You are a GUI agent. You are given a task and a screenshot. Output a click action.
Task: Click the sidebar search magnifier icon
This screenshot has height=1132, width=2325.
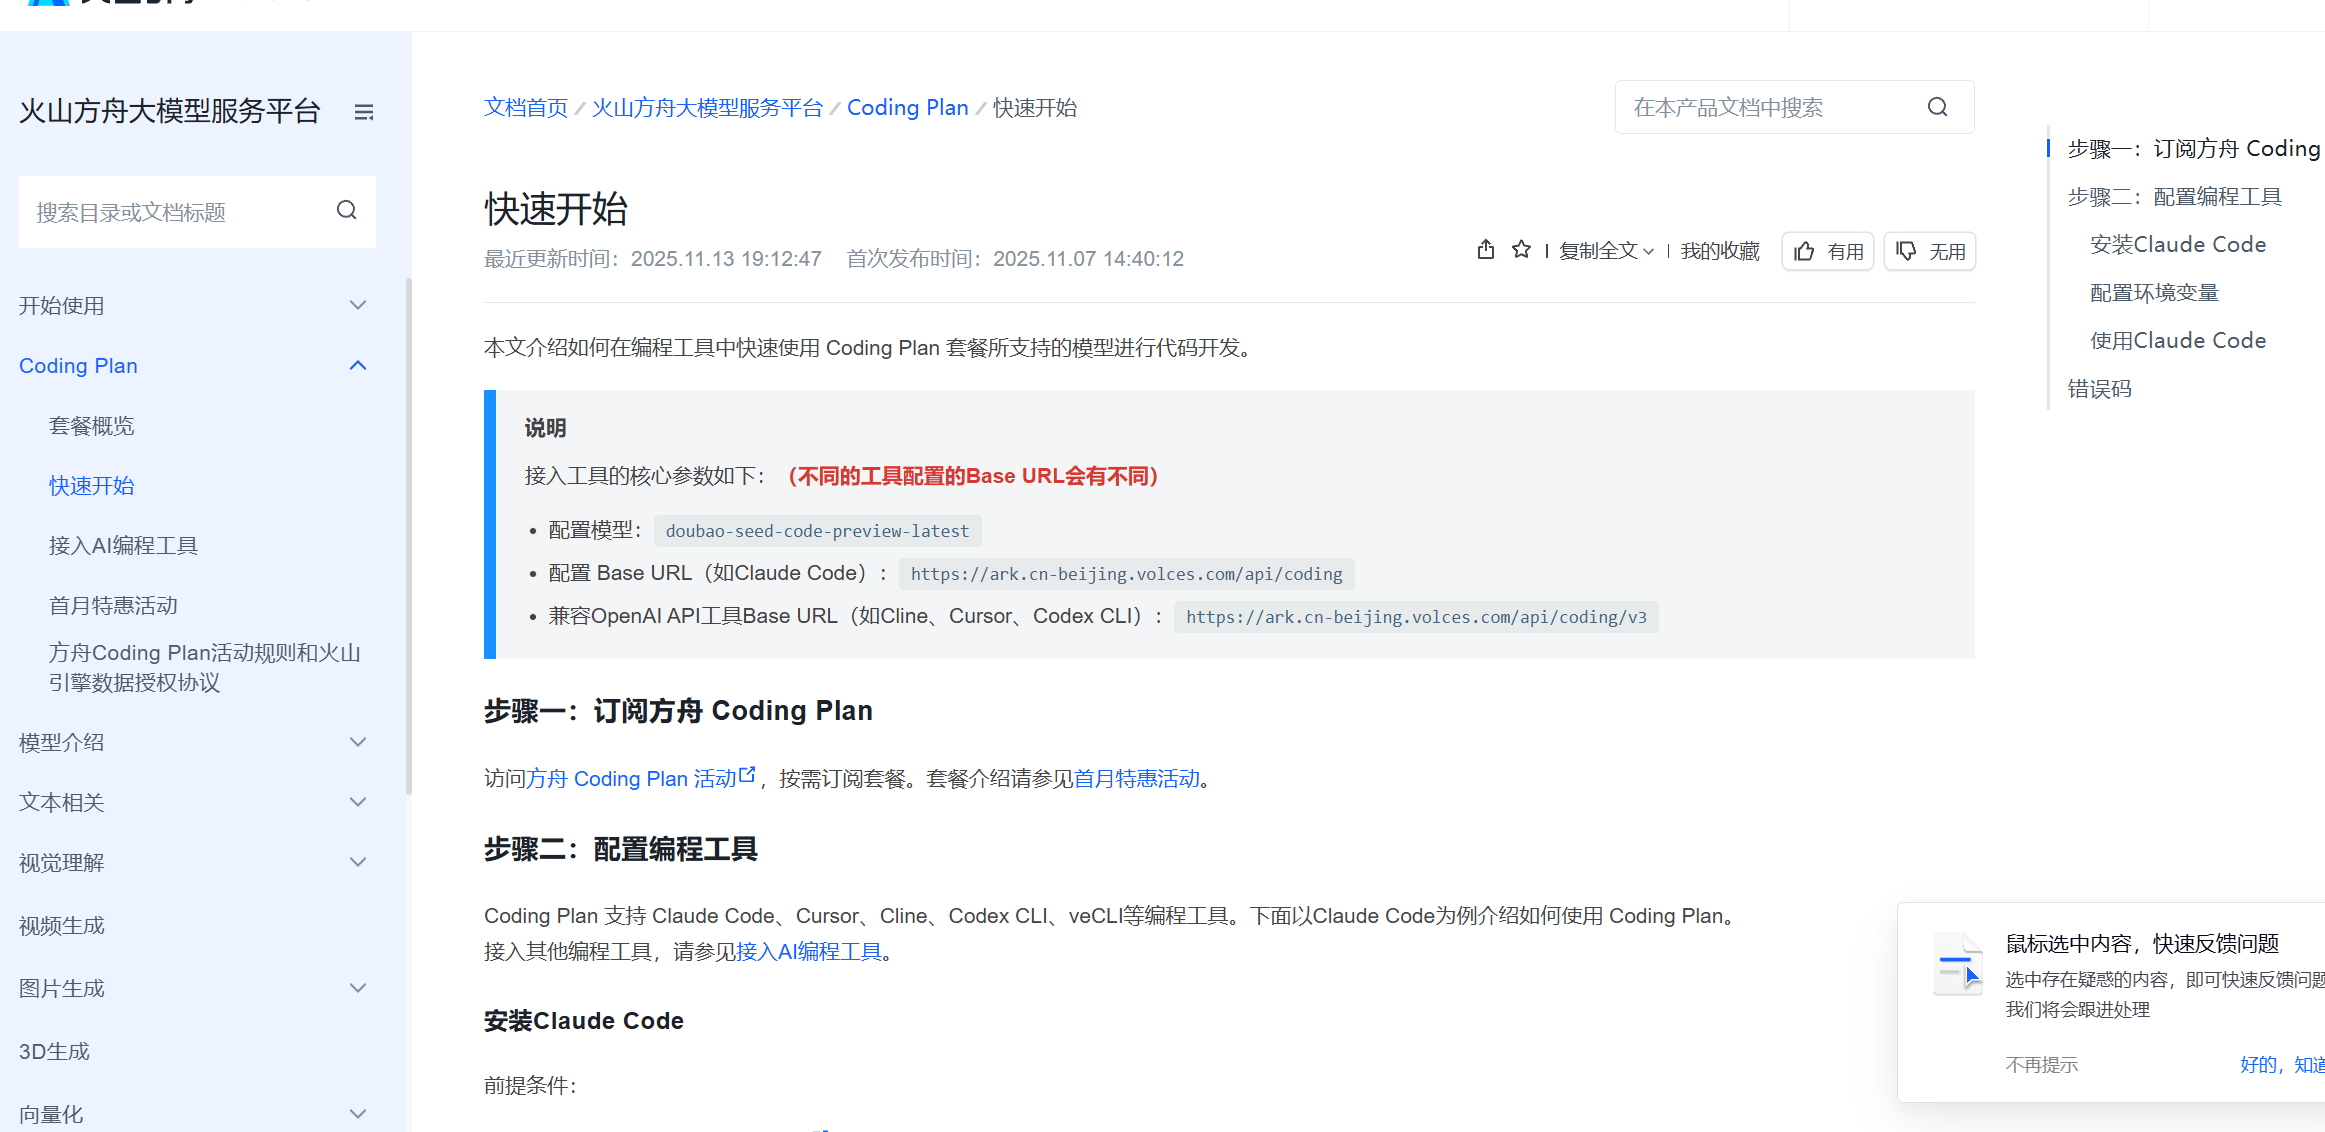tap(347, 210)
